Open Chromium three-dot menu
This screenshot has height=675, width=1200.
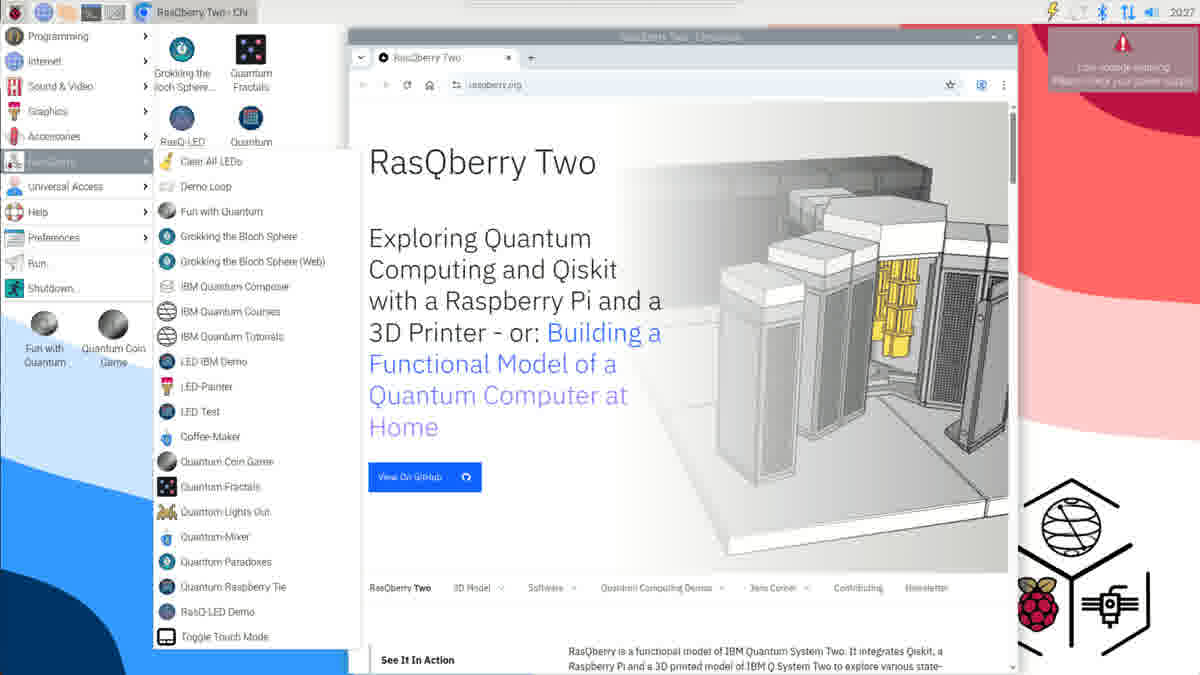[x=1004, y=85]
